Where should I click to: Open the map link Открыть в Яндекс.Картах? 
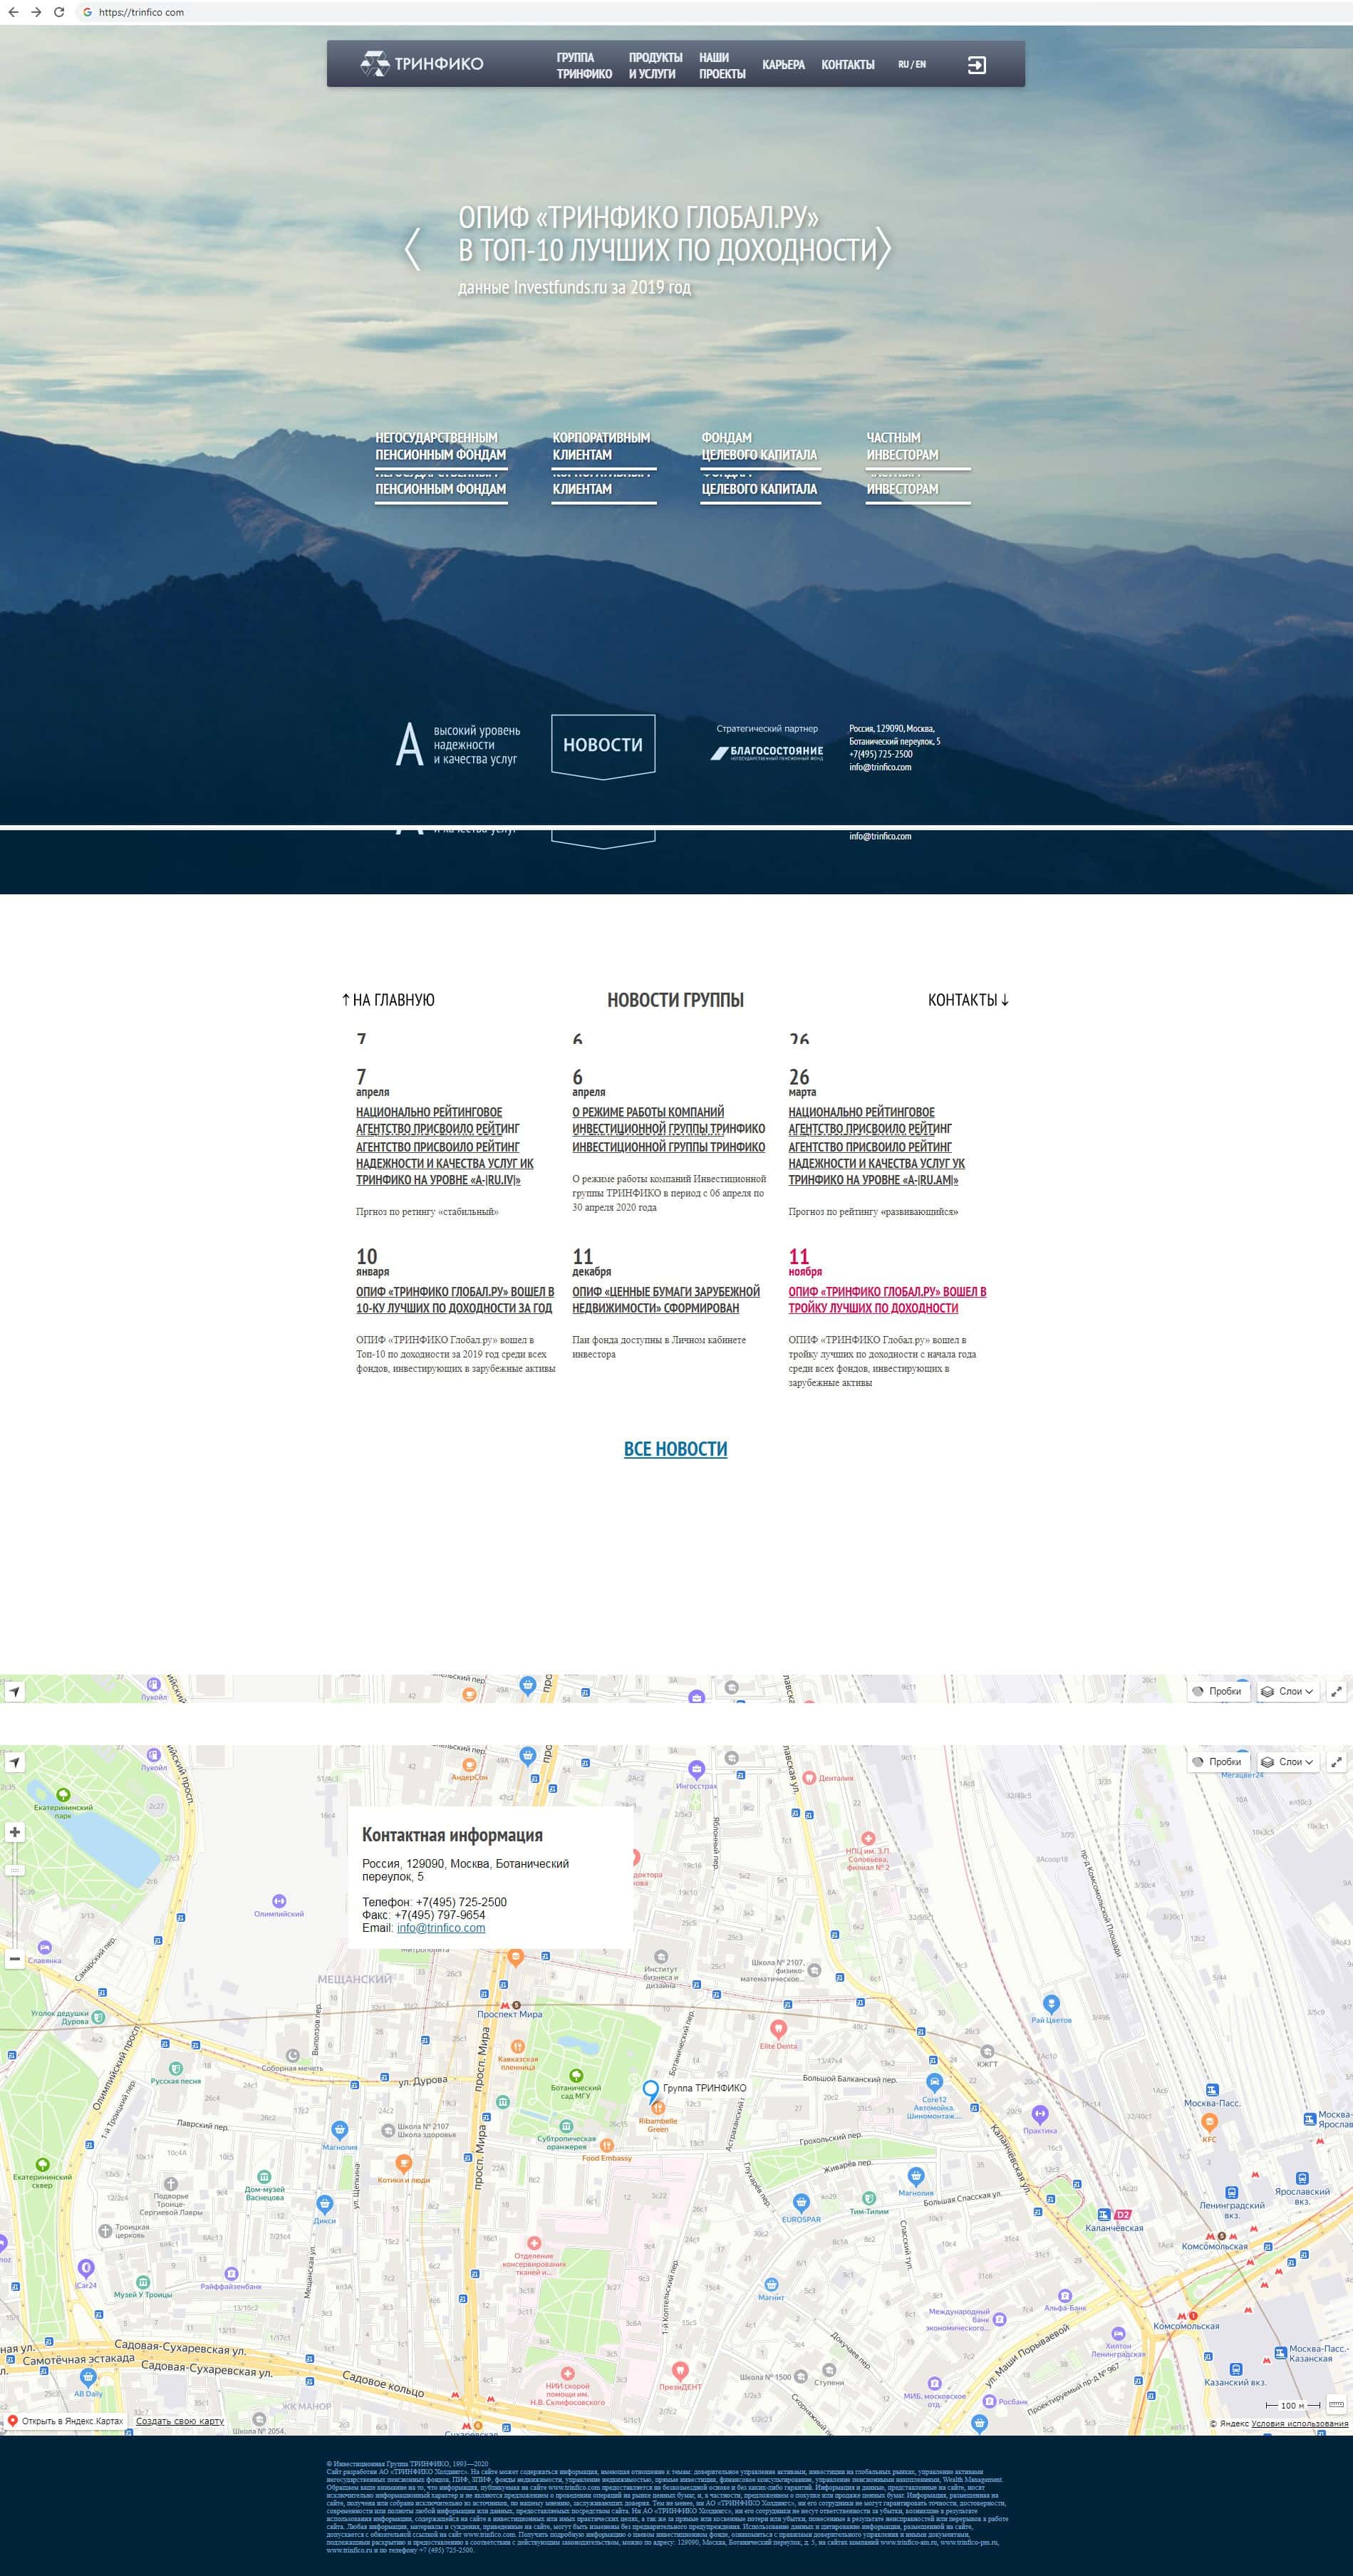tap(65, 2421)
